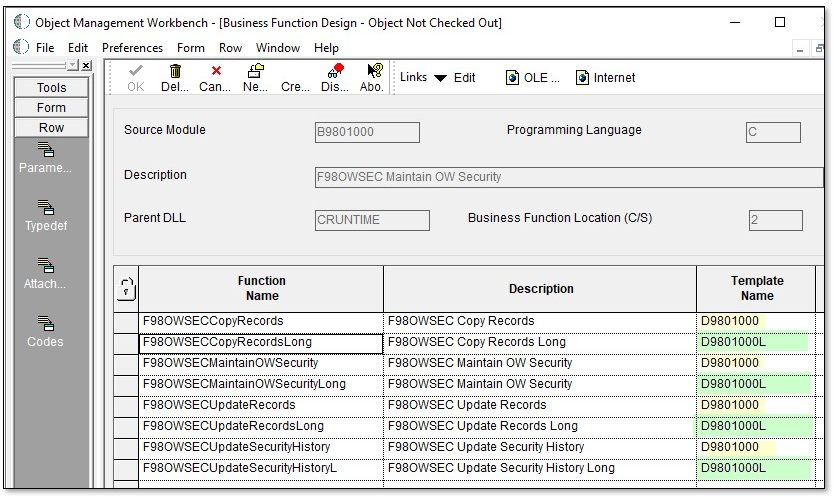
Task: Expand the Links dropdown arrow
Action: click(440, 78)
